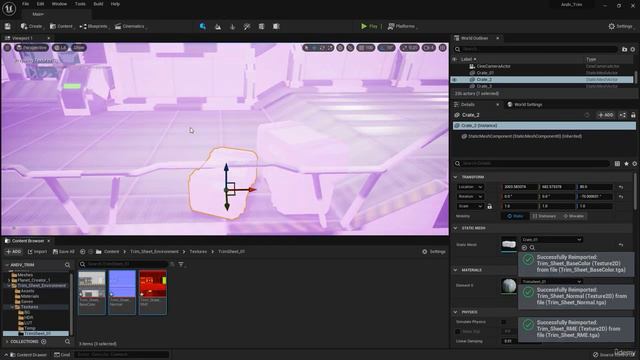This screenshot has width=640, height=360.
Task: Click the Save level icon in main toolbar
Action: tap(8, 26)
